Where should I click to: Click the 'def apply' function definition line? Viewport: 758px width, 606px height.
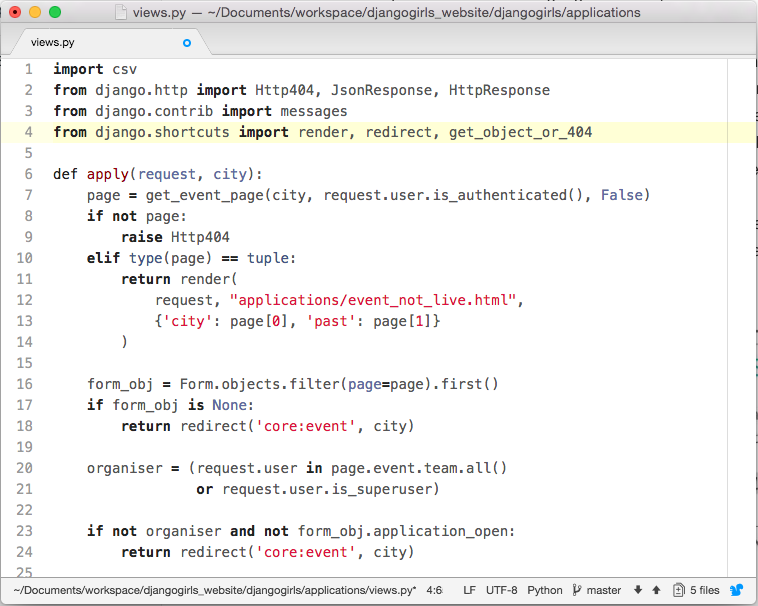pos(157,174)
